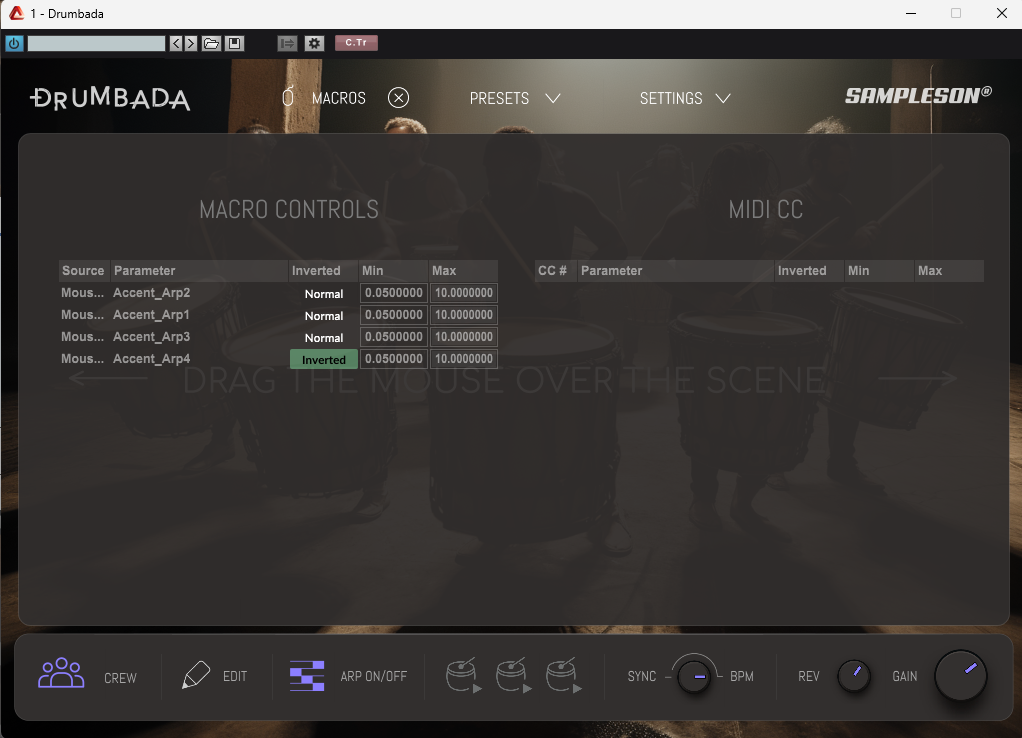Click the Source cell of Accent_Arp2 row
The image size is (1022, 738).
coord(84,293)
